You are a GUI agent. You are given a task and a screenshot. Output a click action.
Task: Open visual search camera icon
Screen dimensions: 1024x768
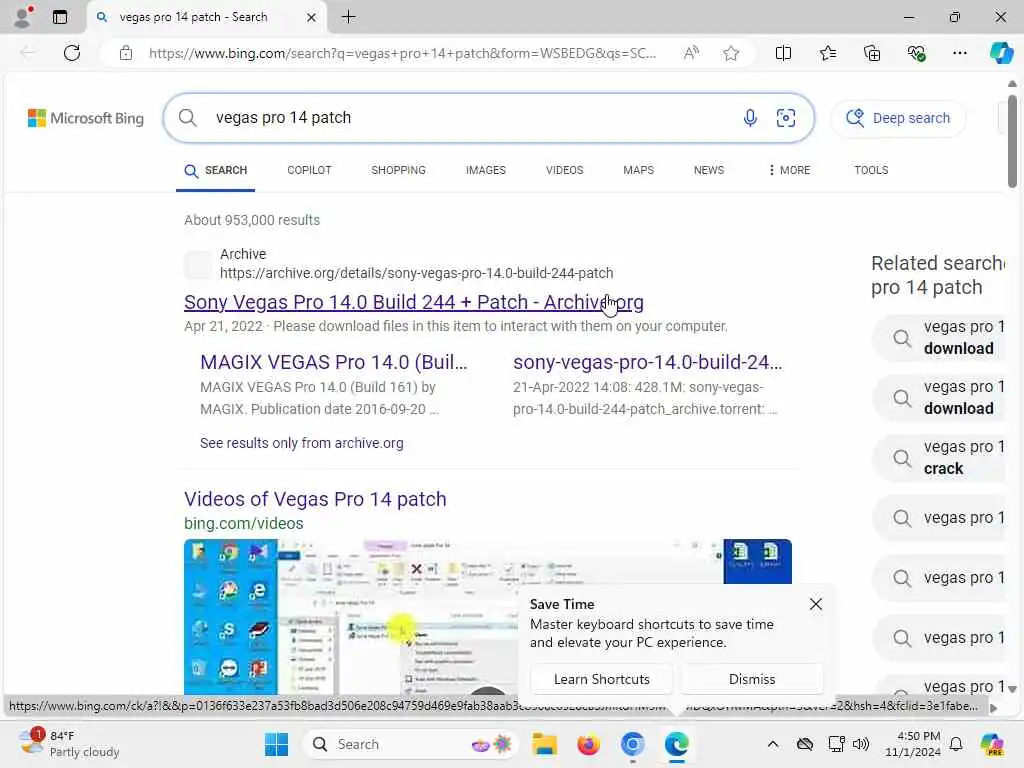786,118
